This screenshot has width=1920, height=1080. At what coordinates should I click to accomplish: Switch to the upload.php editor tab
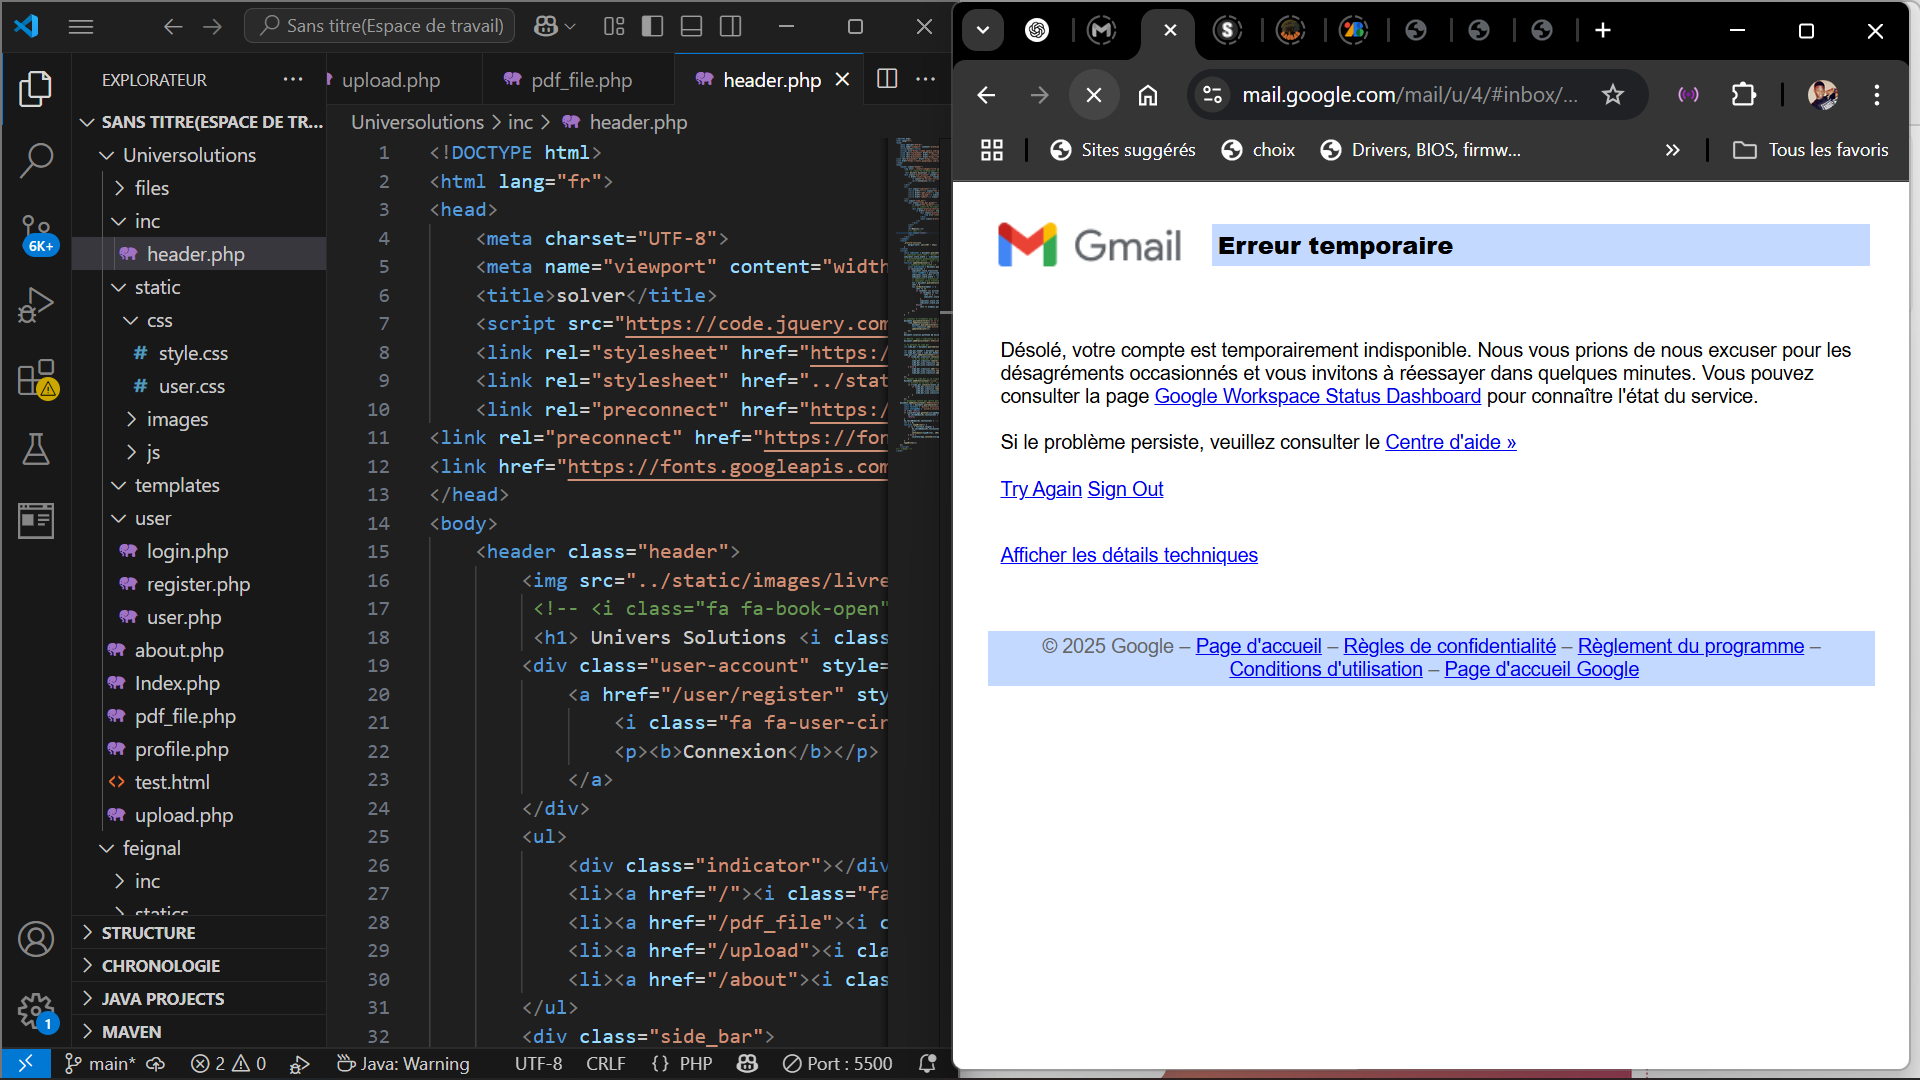[x=390, y=80]
